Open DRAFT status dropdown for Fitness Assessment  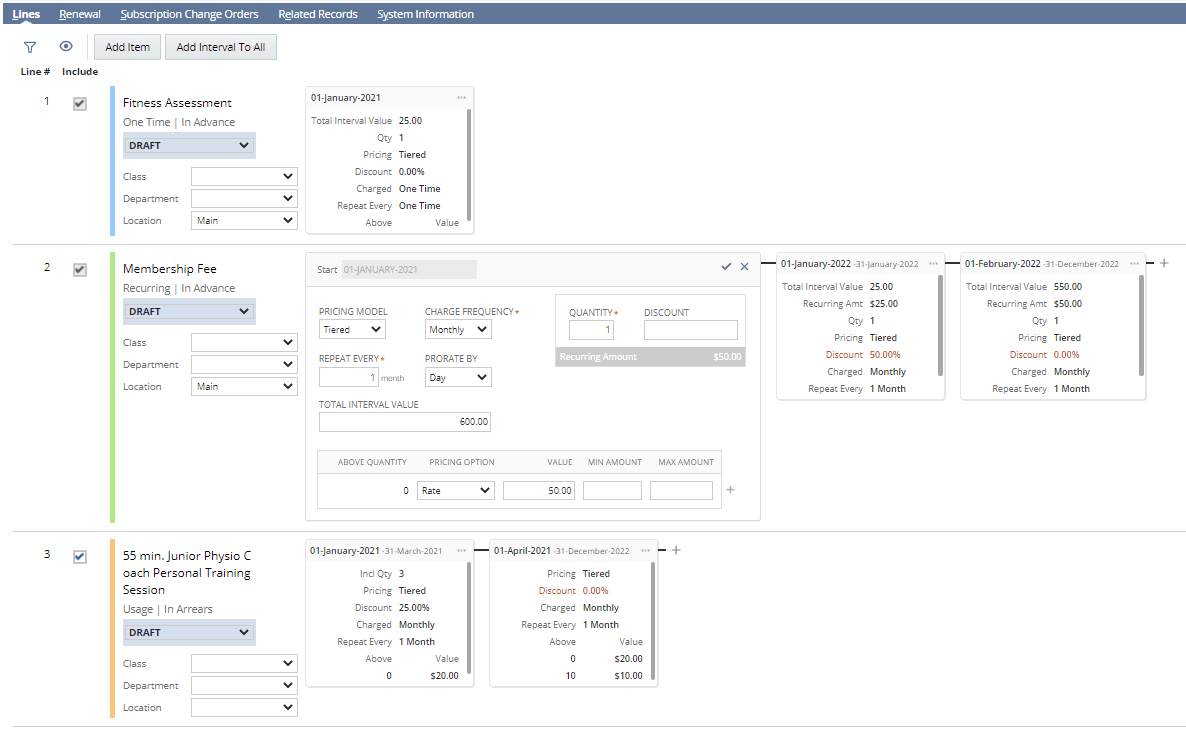189,145
